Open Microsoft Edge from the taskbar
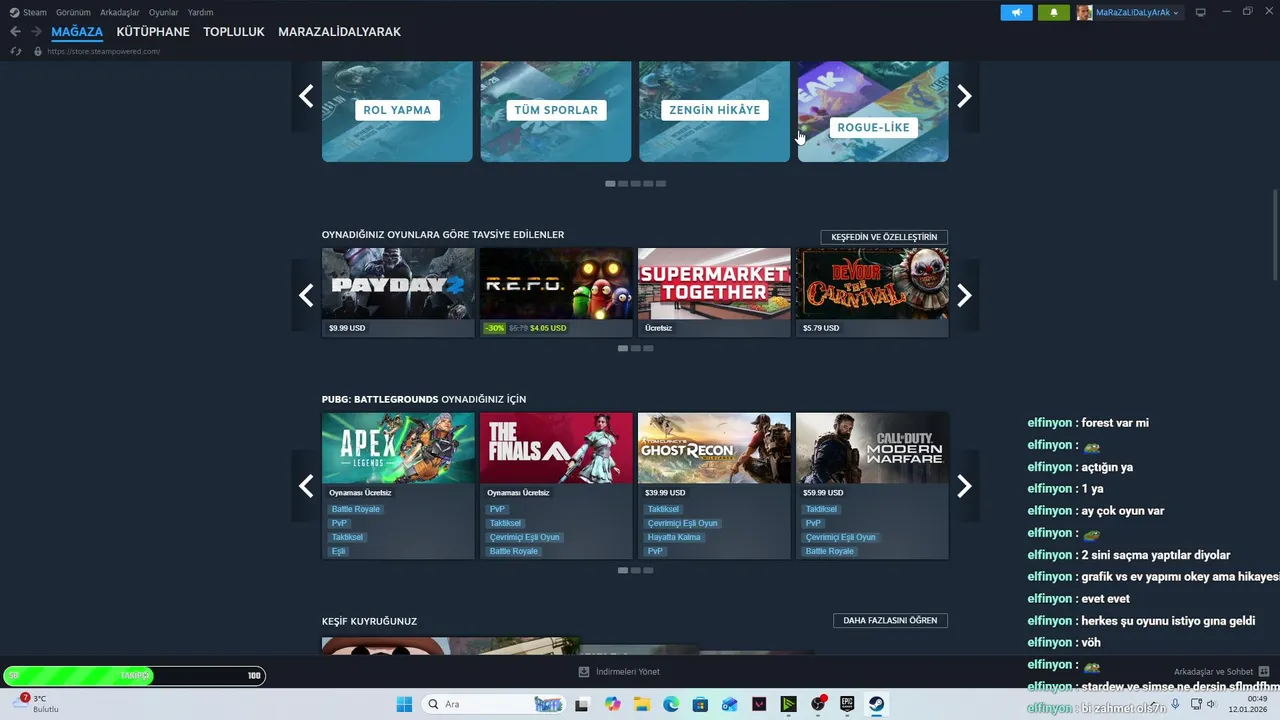This screenshot has width=1280, height=720. [671, 704]
